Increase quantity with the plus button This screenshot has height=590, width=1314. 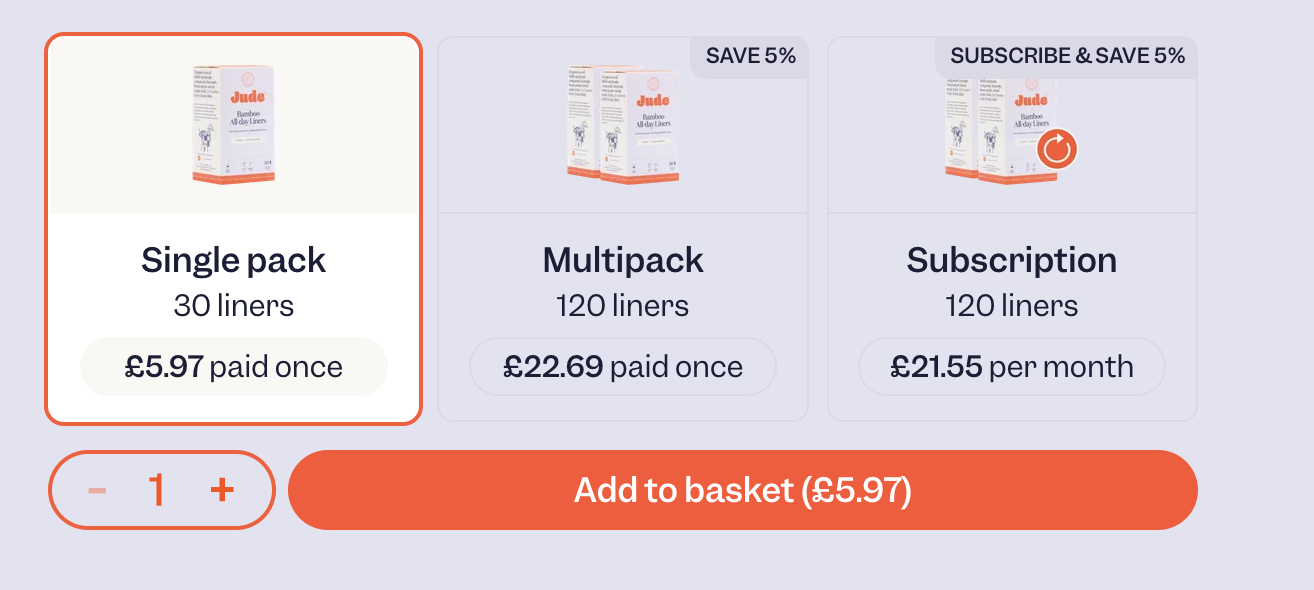[222, 490]
